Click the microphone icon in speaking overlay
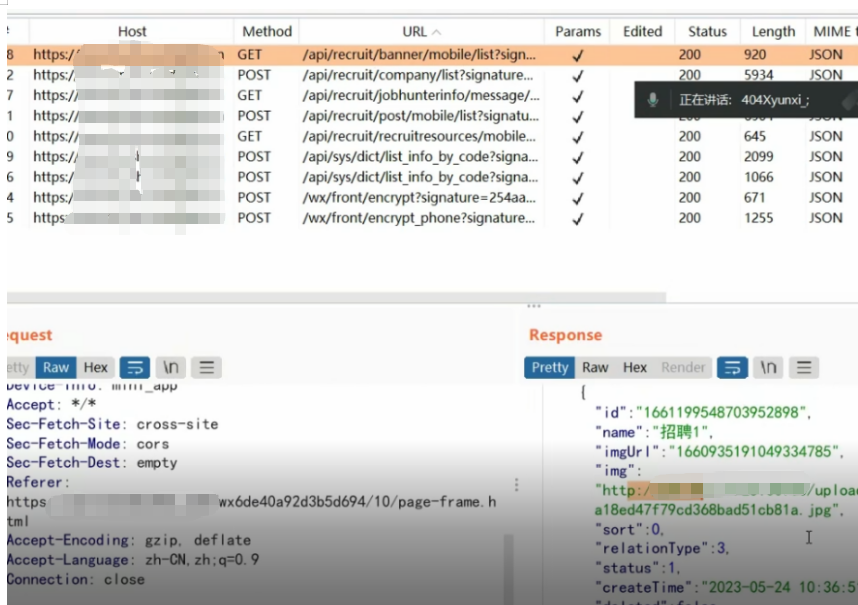Image resolution: width=858 pixels, height=605 pixels. pos(653,100)
